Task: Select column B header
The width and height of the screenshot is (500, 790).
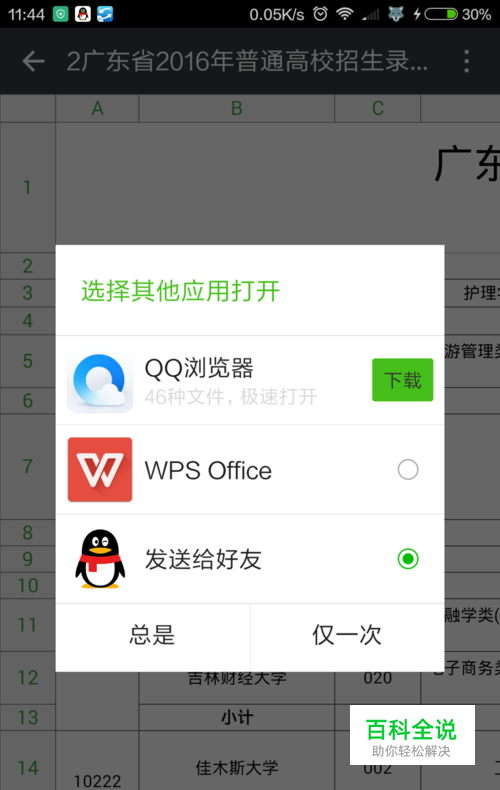Action: (236, 108)
